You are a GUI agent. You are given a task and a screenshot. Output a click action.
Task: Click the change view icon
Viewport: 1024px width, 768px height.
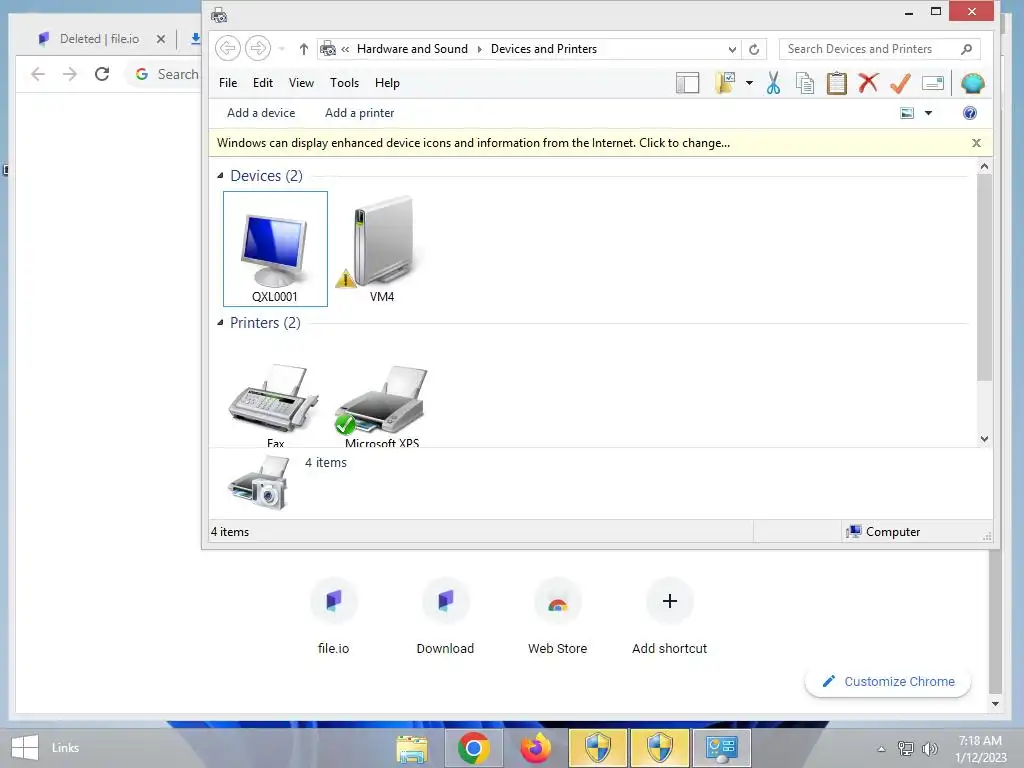pyautogui.click(x=907, y=113)
